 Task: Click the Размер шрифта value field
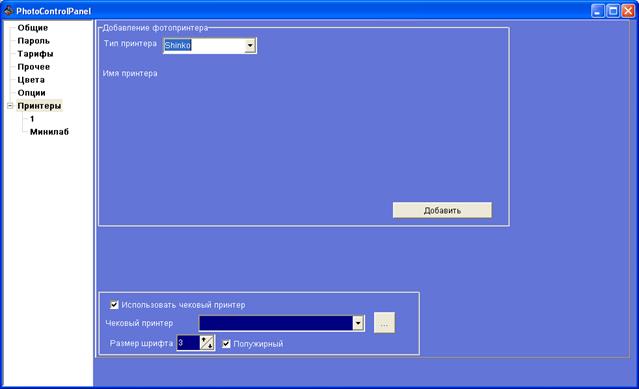click(188, 343)
